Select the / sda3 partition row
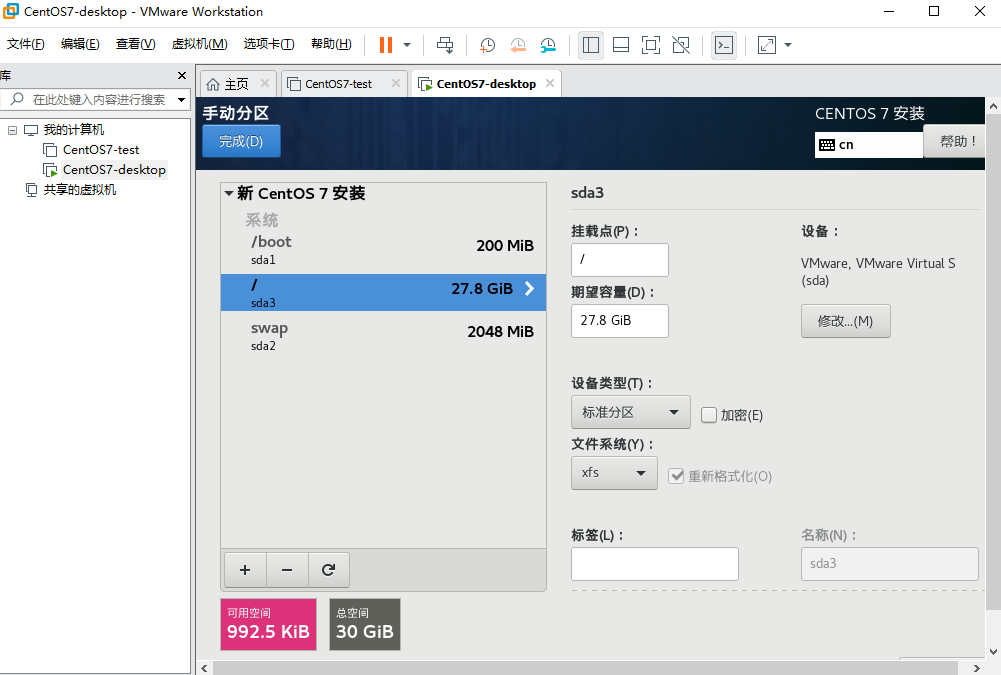 tap(383, 292)
